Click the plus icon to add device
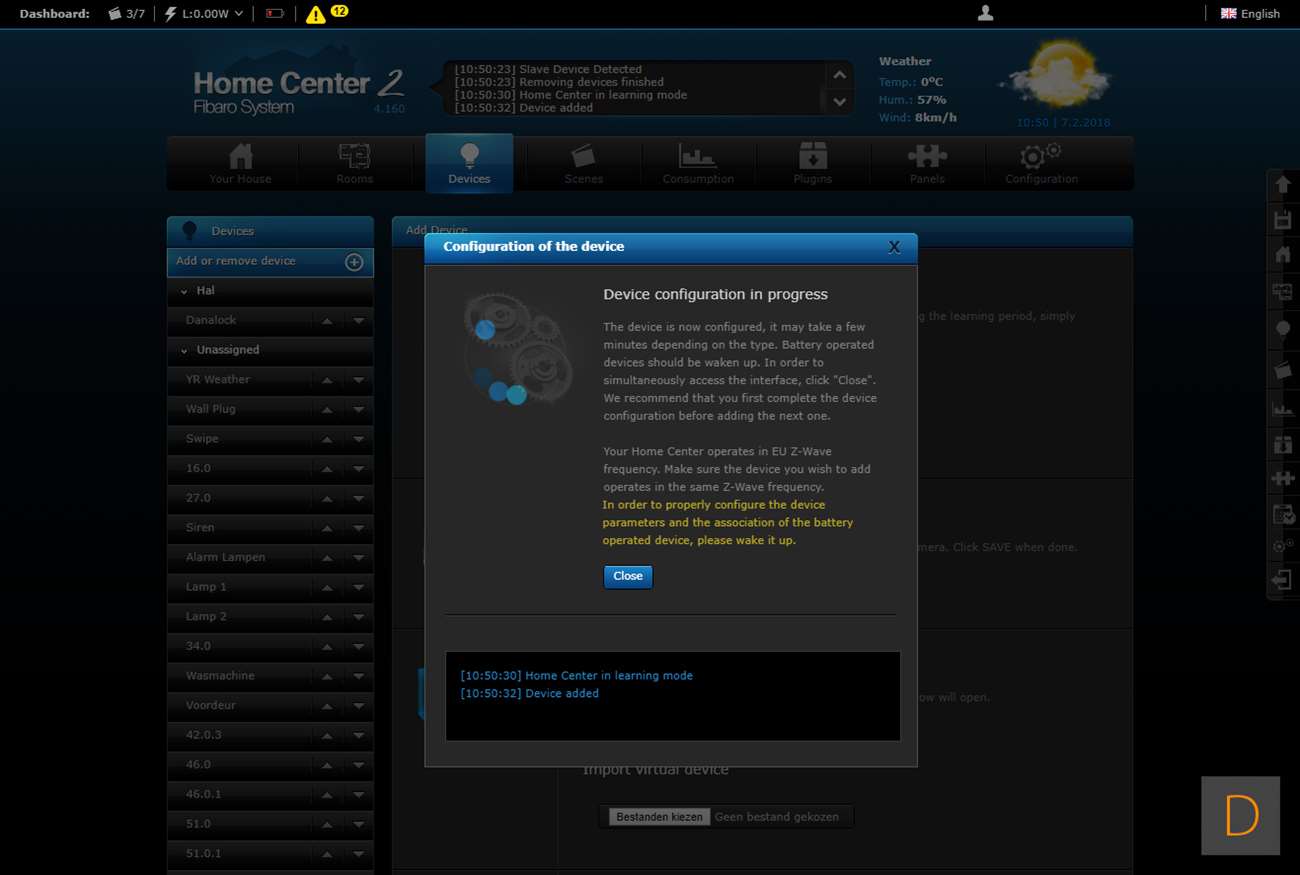Image resolution: width=1300 pixels, height=875 pixels. (354, 262)
